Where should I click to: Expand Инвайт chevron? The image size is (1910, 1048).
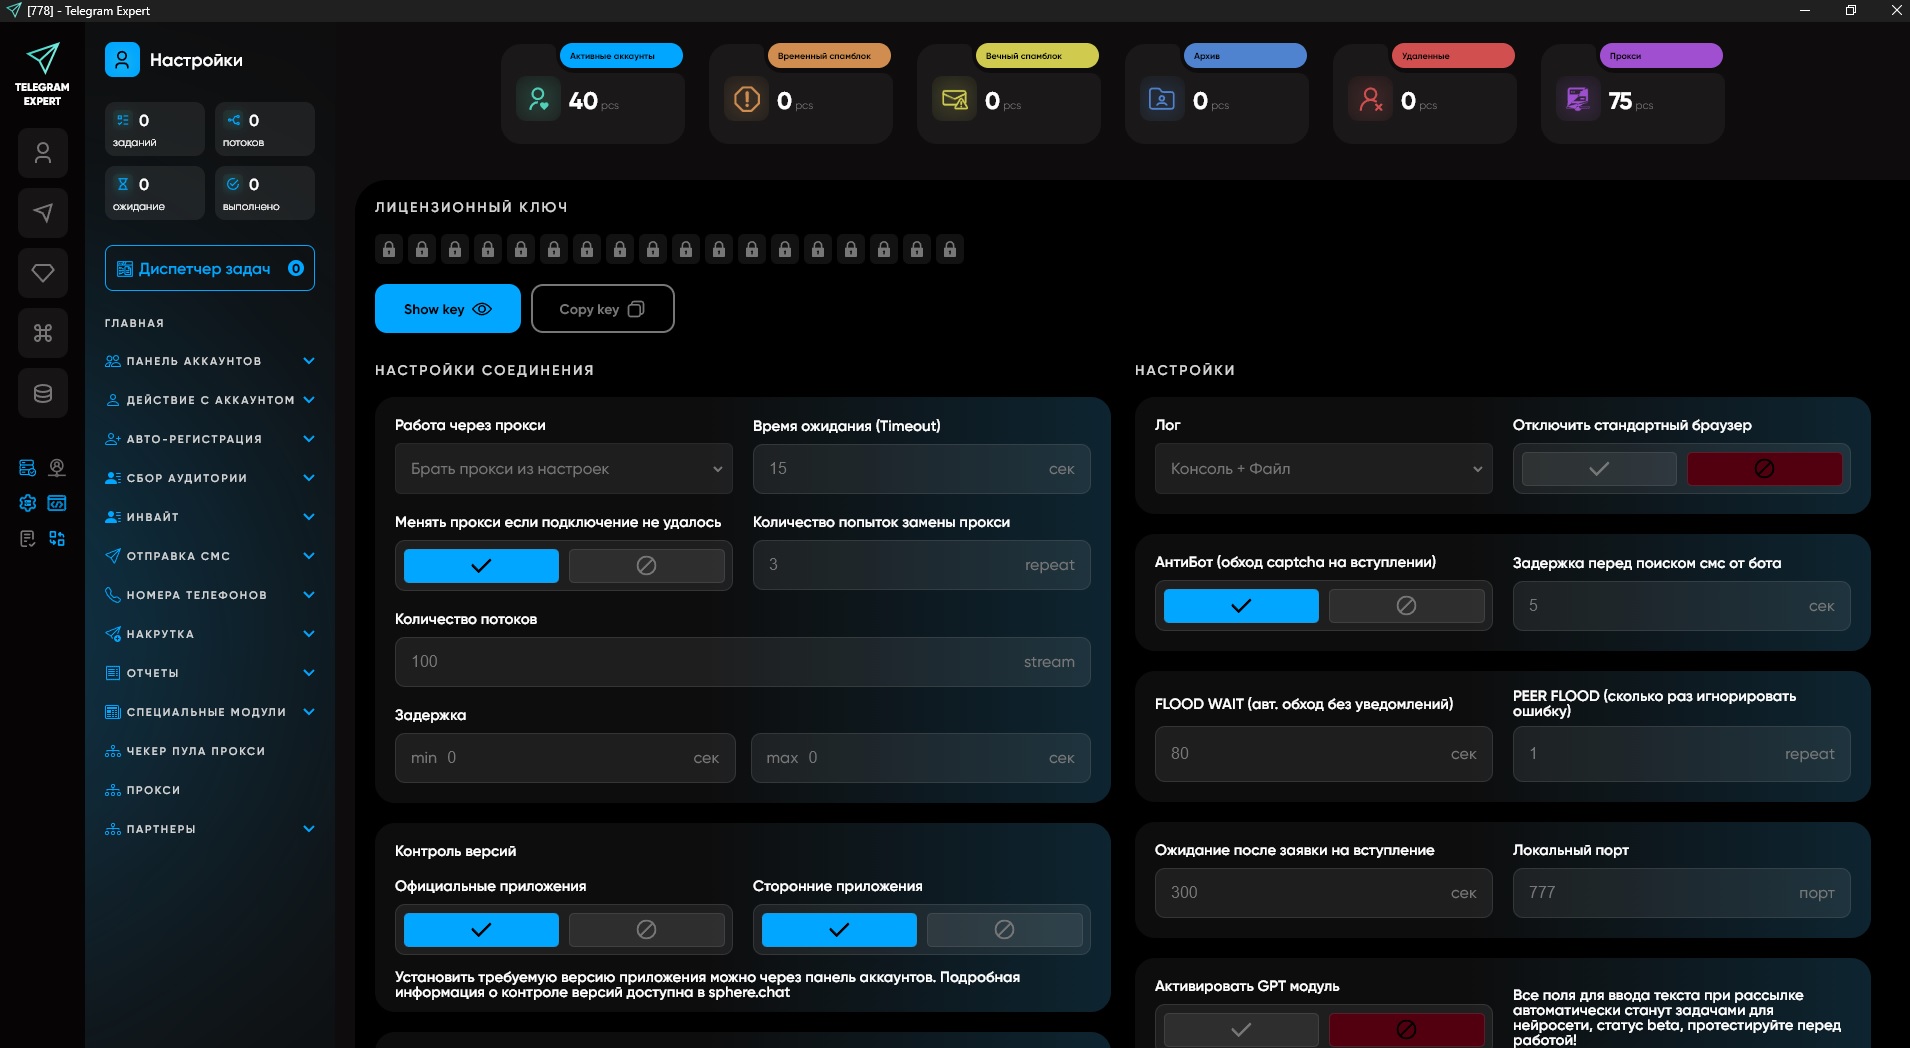coord(309,517)
